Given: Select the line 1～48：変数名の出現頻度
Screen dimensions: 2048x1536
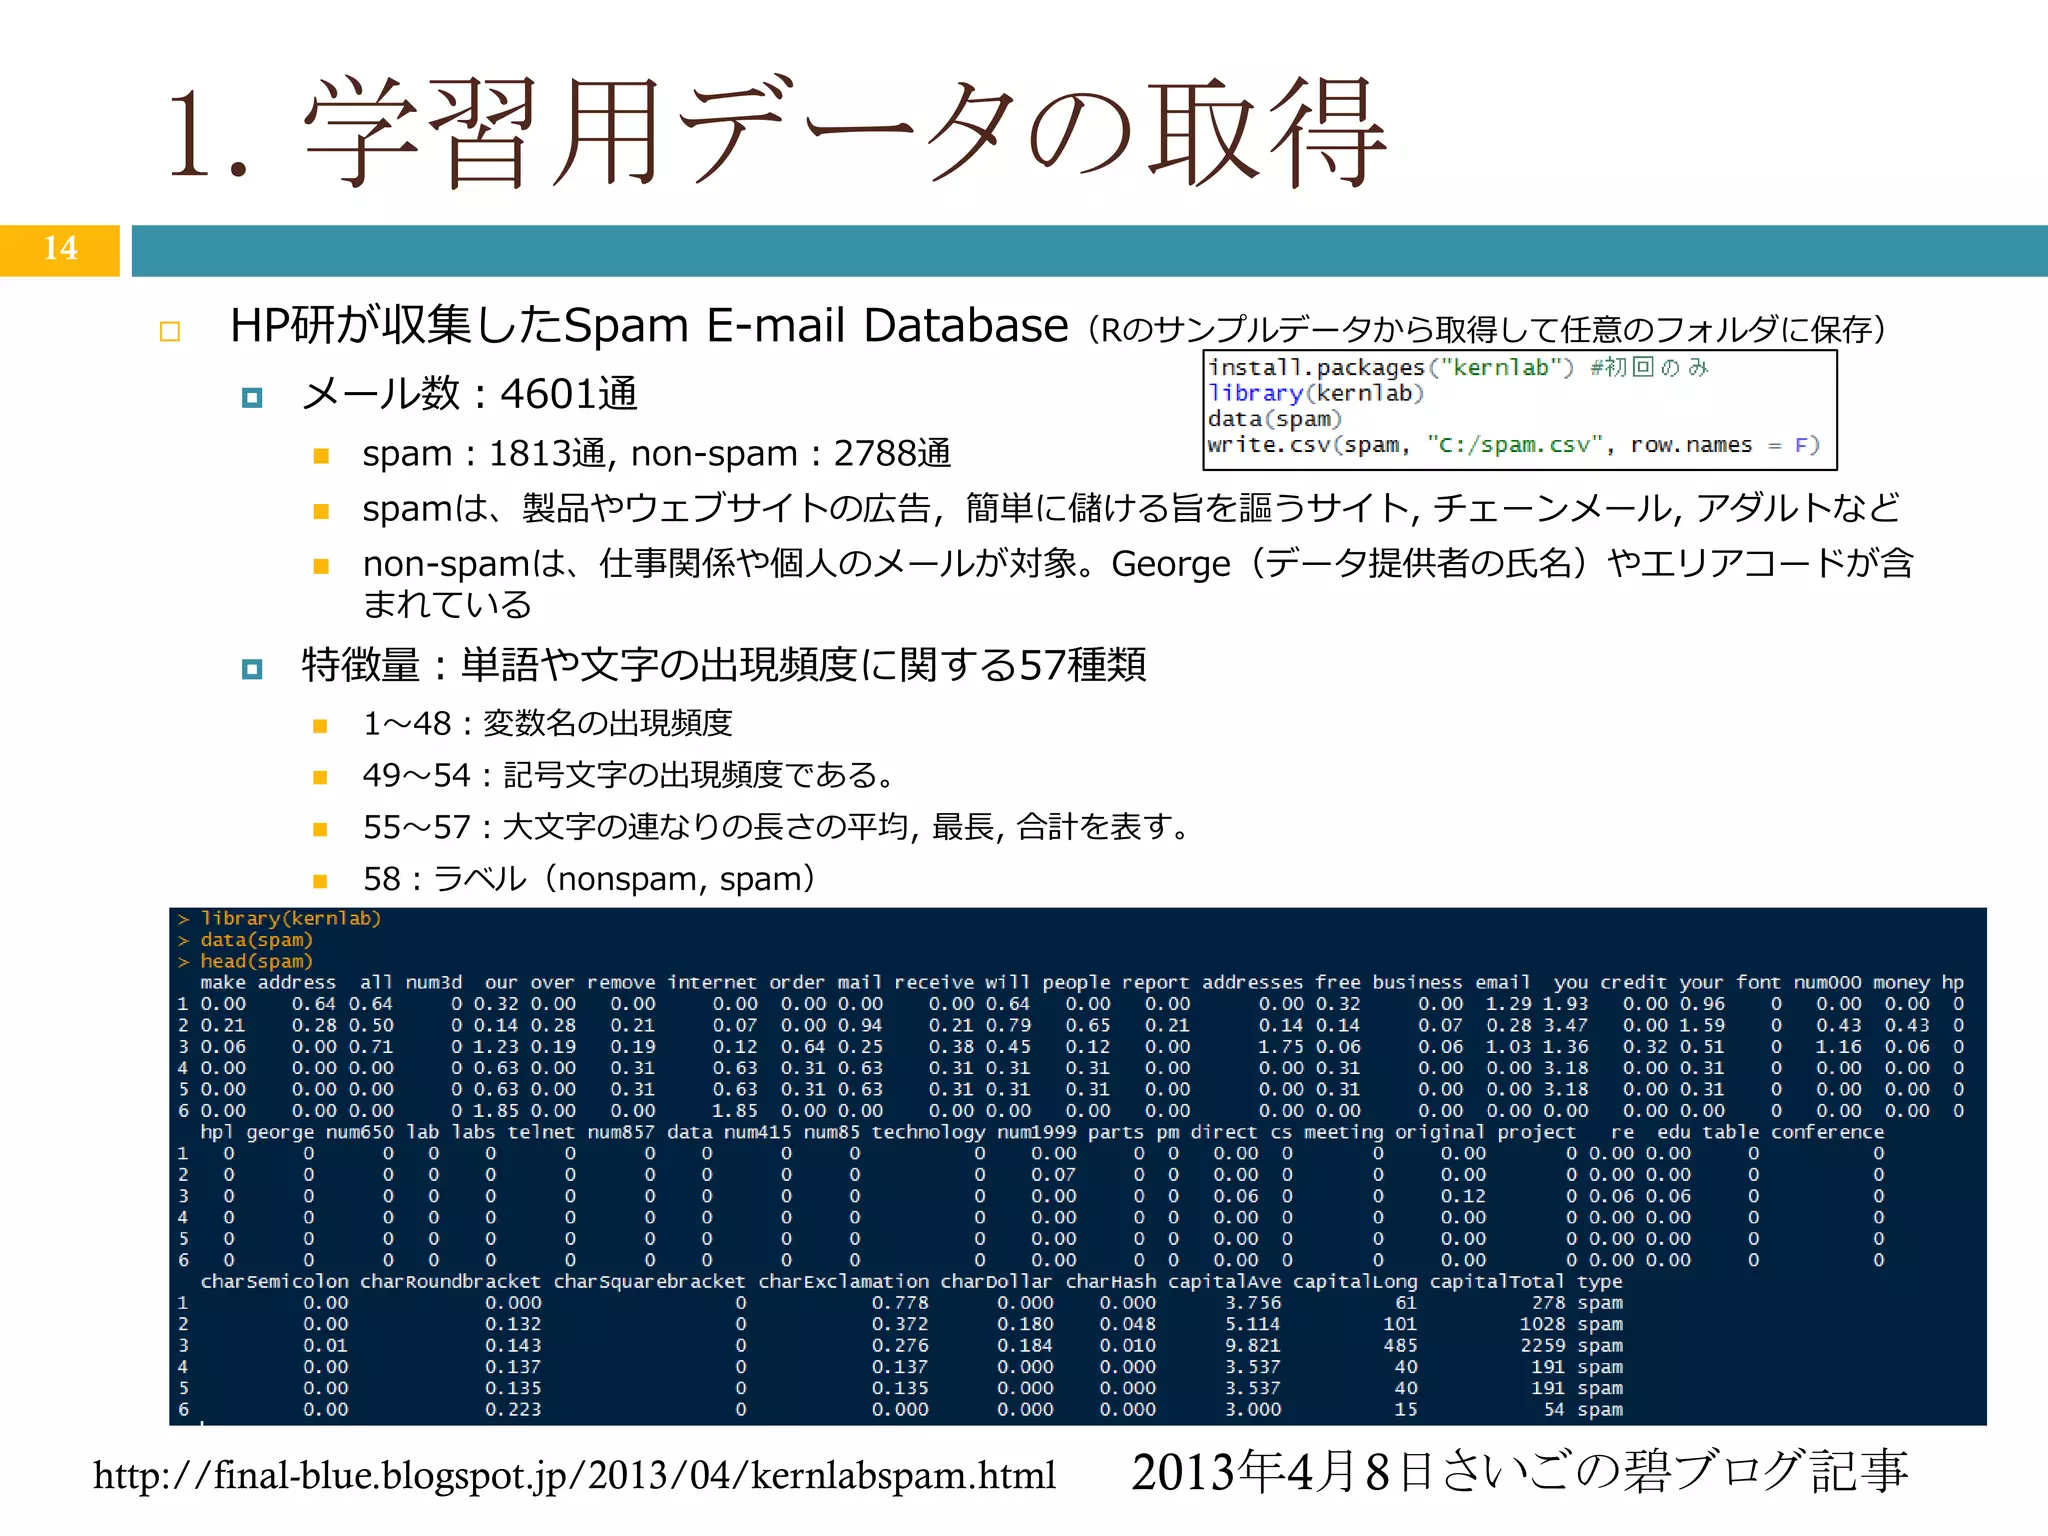Looking at the screenshot, I should pos(548,723).
